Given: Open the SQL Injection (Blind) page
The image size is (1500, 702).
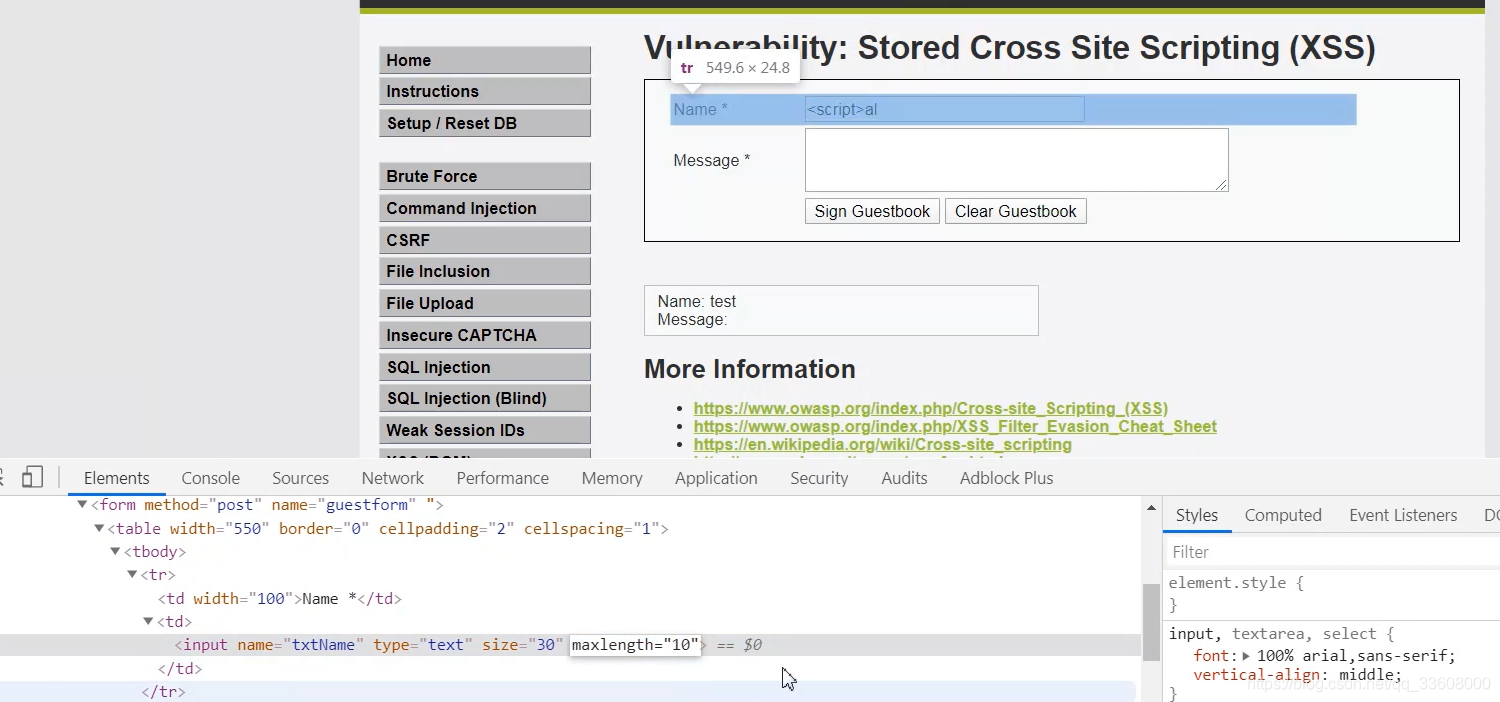Looking at the screenshot, I should coord(484,398).
